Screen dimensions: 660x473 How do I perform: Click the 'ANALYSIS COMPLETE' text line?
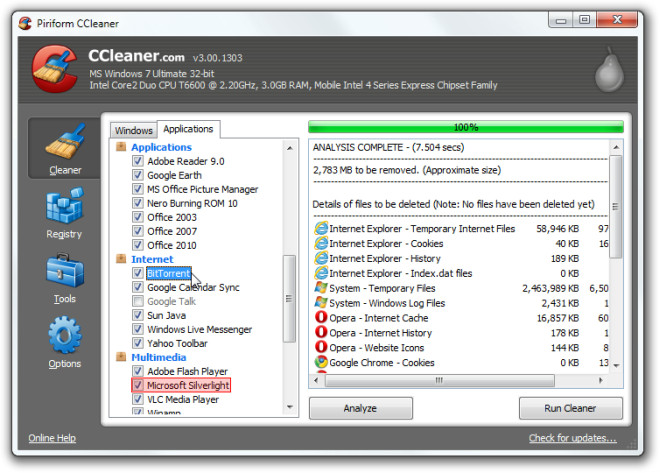(x=388, y=147)
